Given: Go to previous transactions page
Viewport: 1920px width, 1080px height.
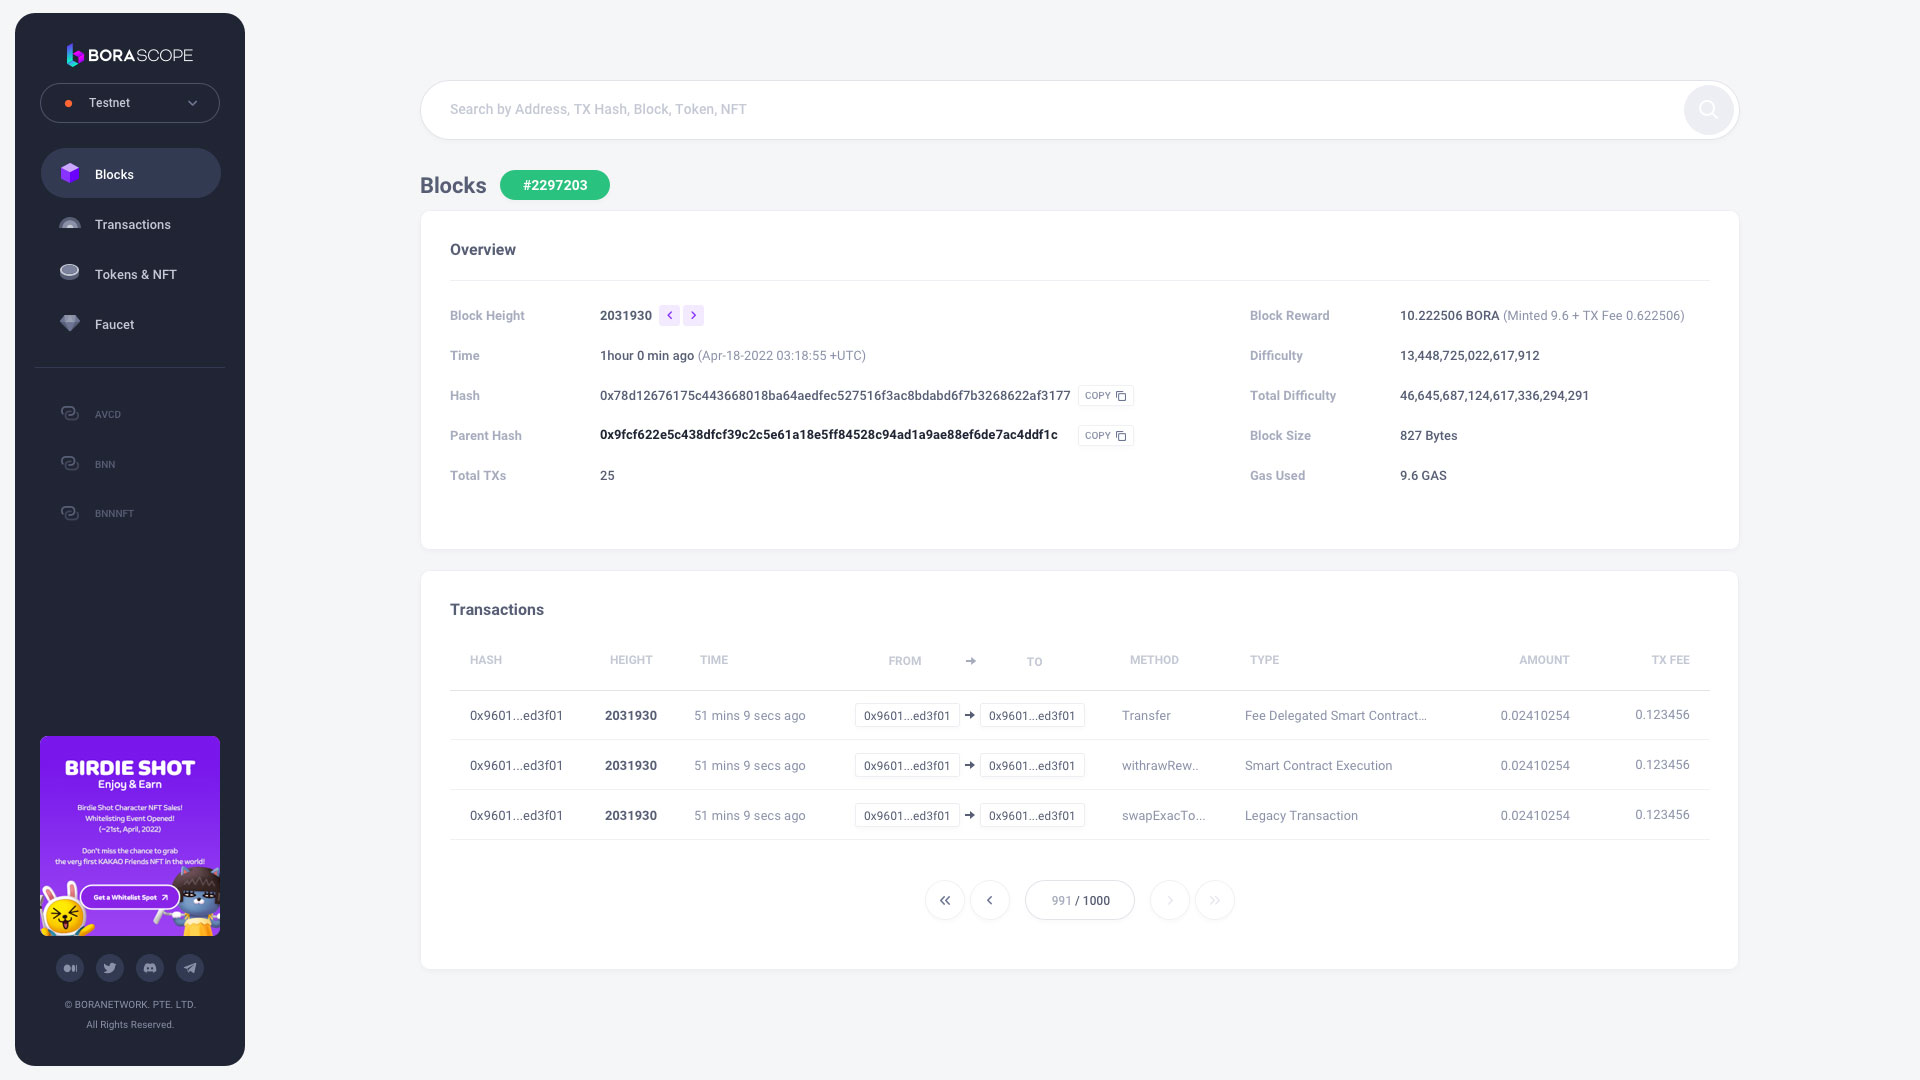Looking at the screenshot, I should point(990,900).
